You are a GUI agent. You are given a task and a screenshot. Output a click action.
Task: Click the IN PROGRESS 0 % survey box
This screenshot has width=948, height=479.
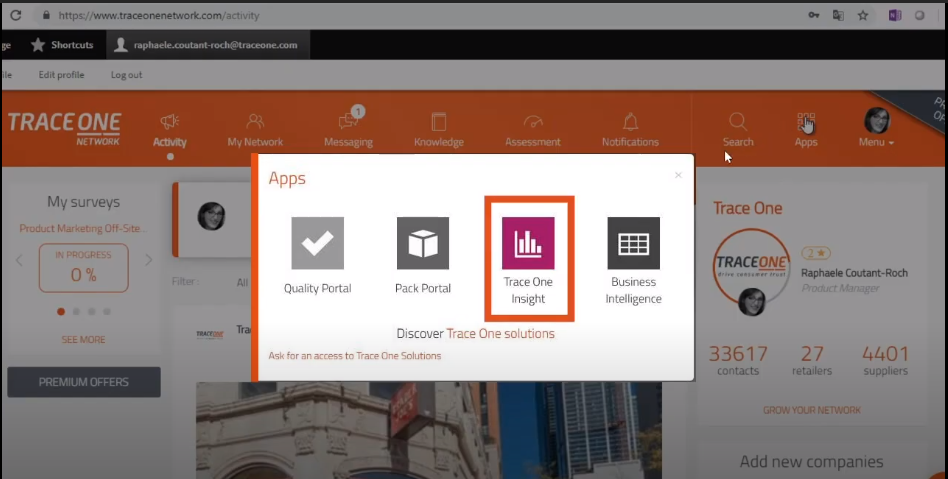pos(83,268)
